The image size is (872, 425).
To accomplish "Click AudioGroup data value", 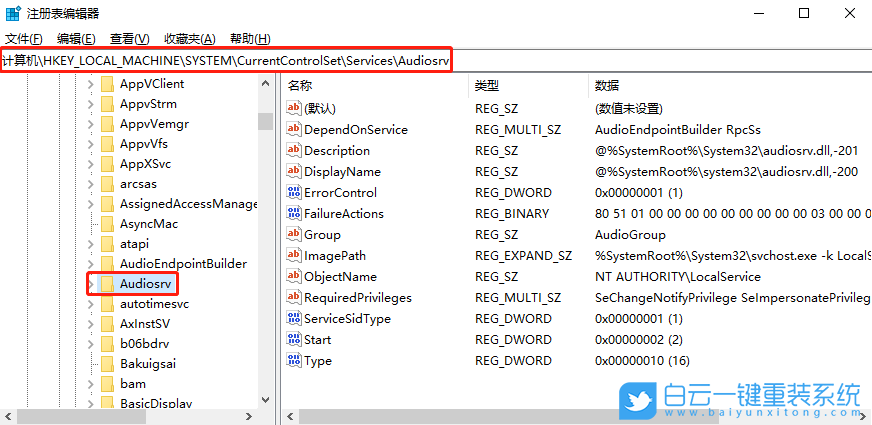I will click(630, 235).
